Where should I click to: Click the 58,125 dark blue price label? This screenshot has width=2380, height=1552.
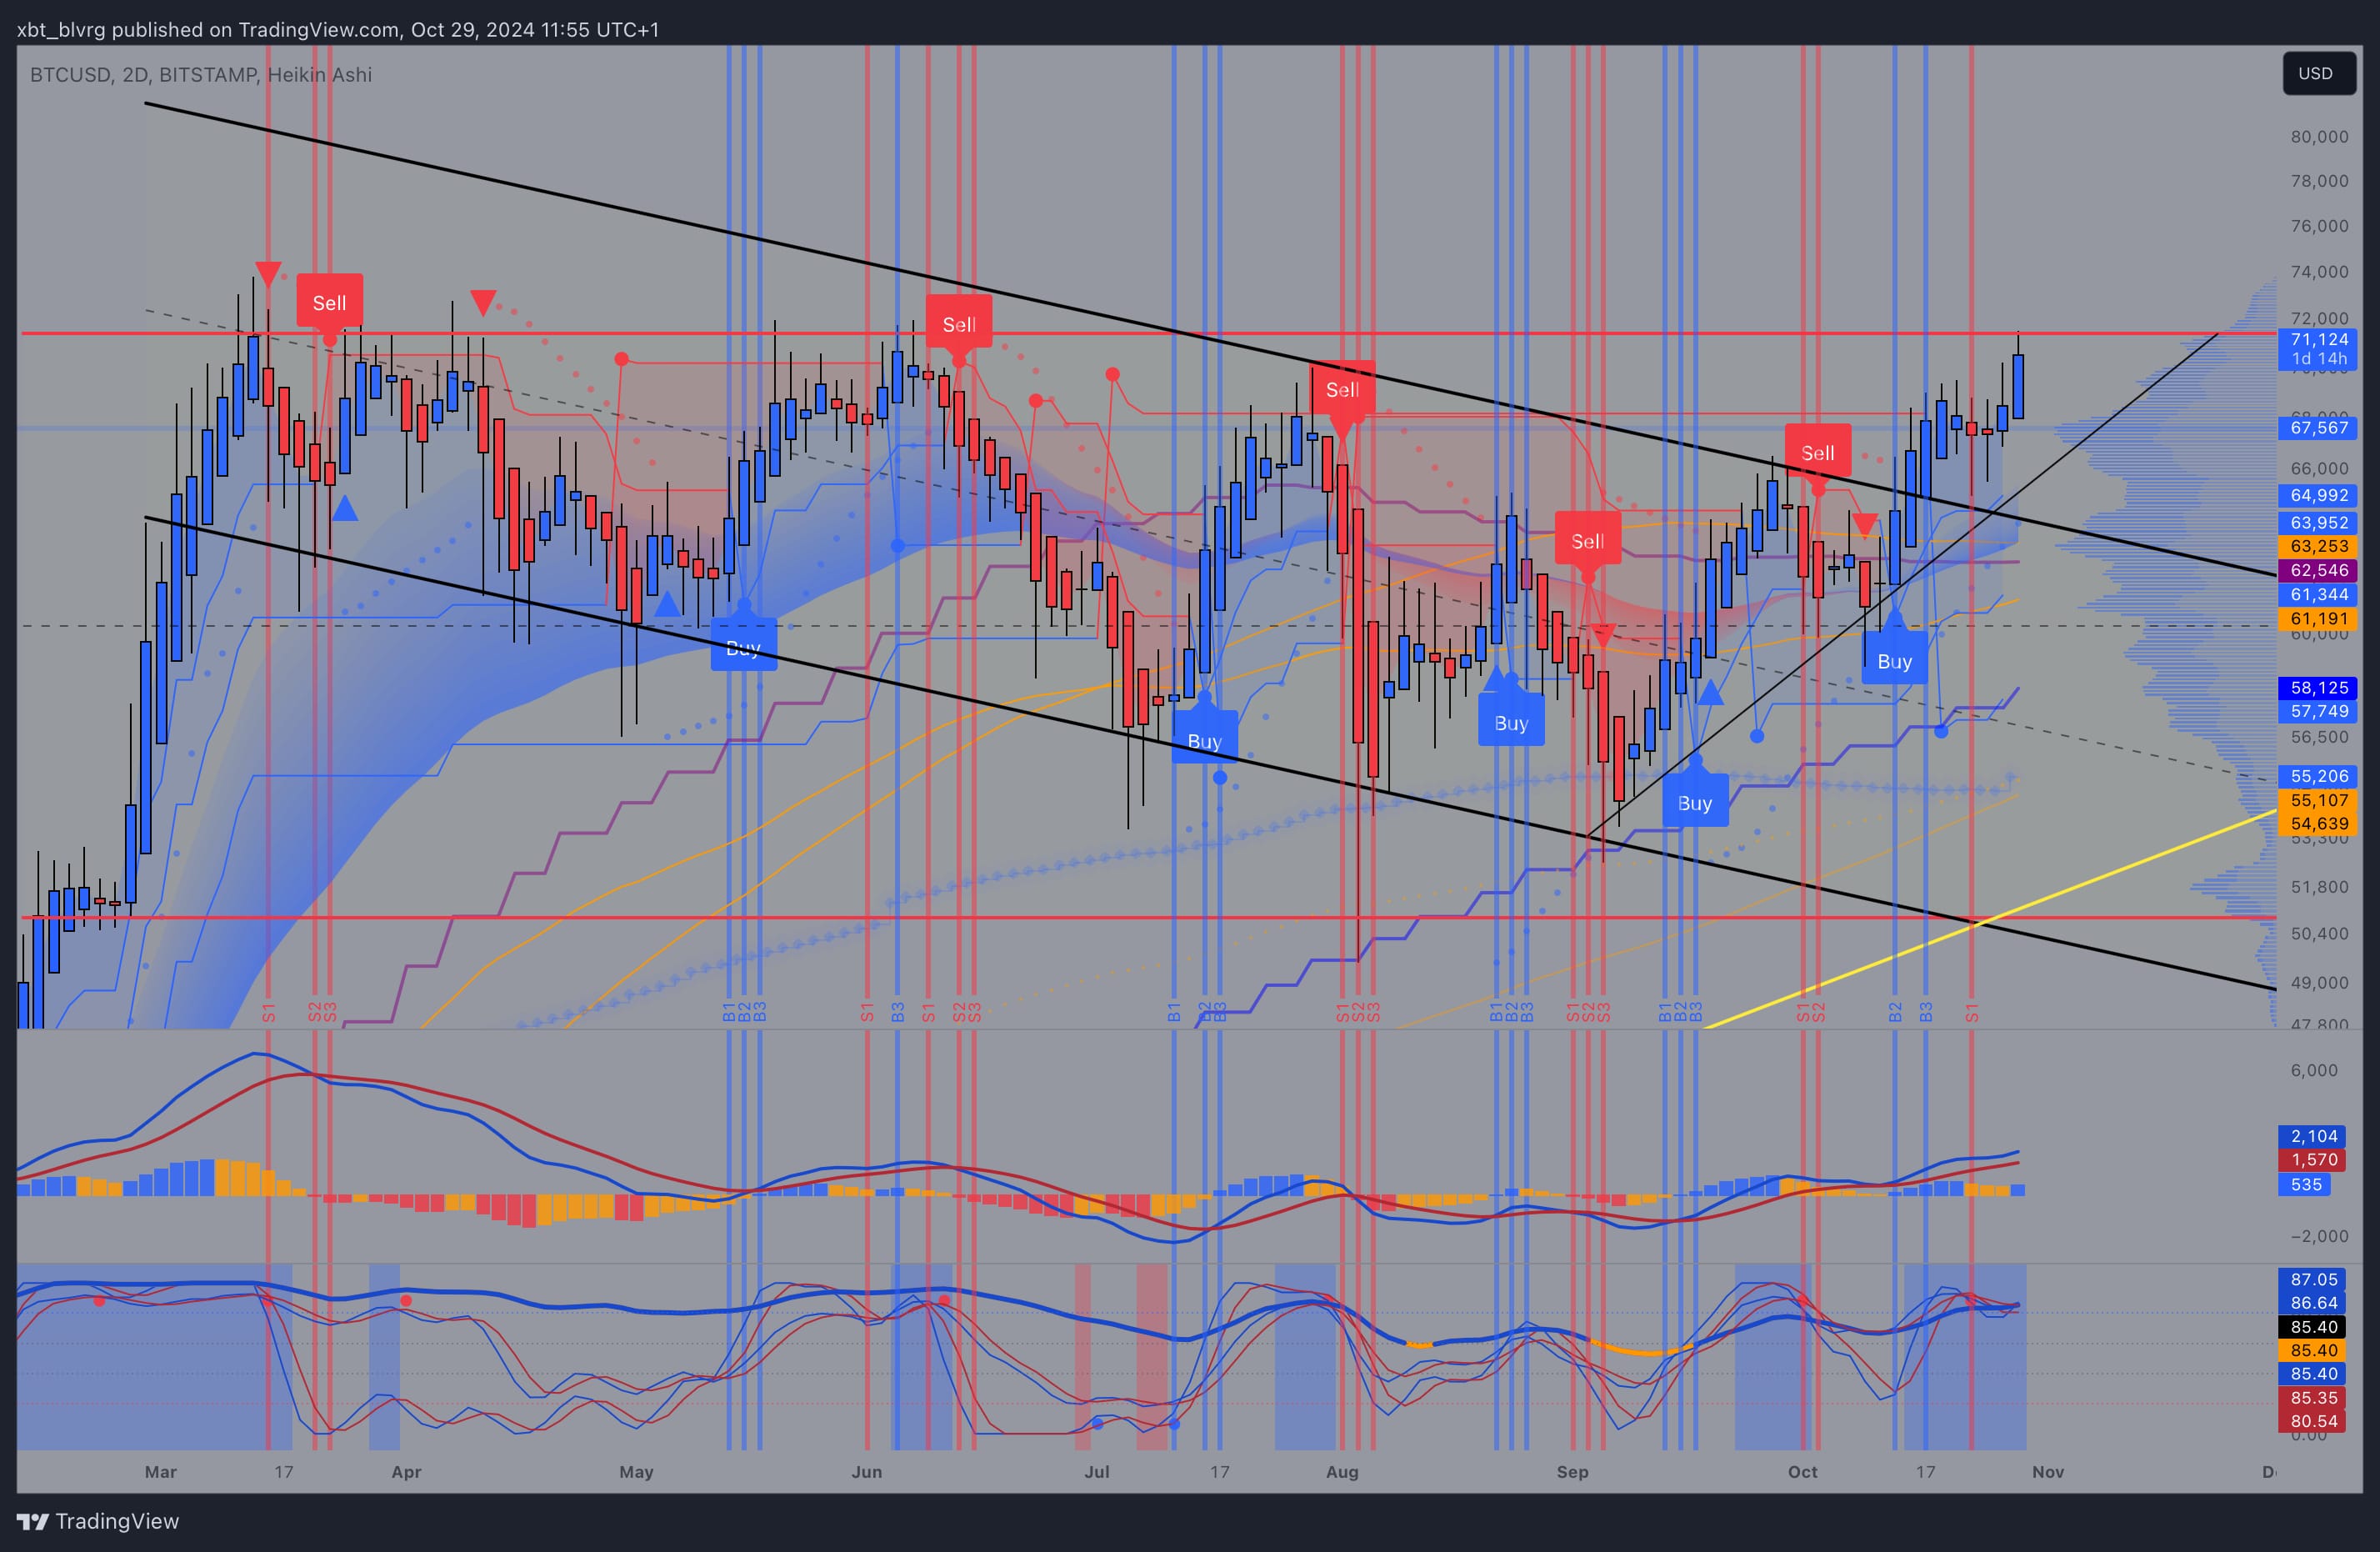point(2317,687)
